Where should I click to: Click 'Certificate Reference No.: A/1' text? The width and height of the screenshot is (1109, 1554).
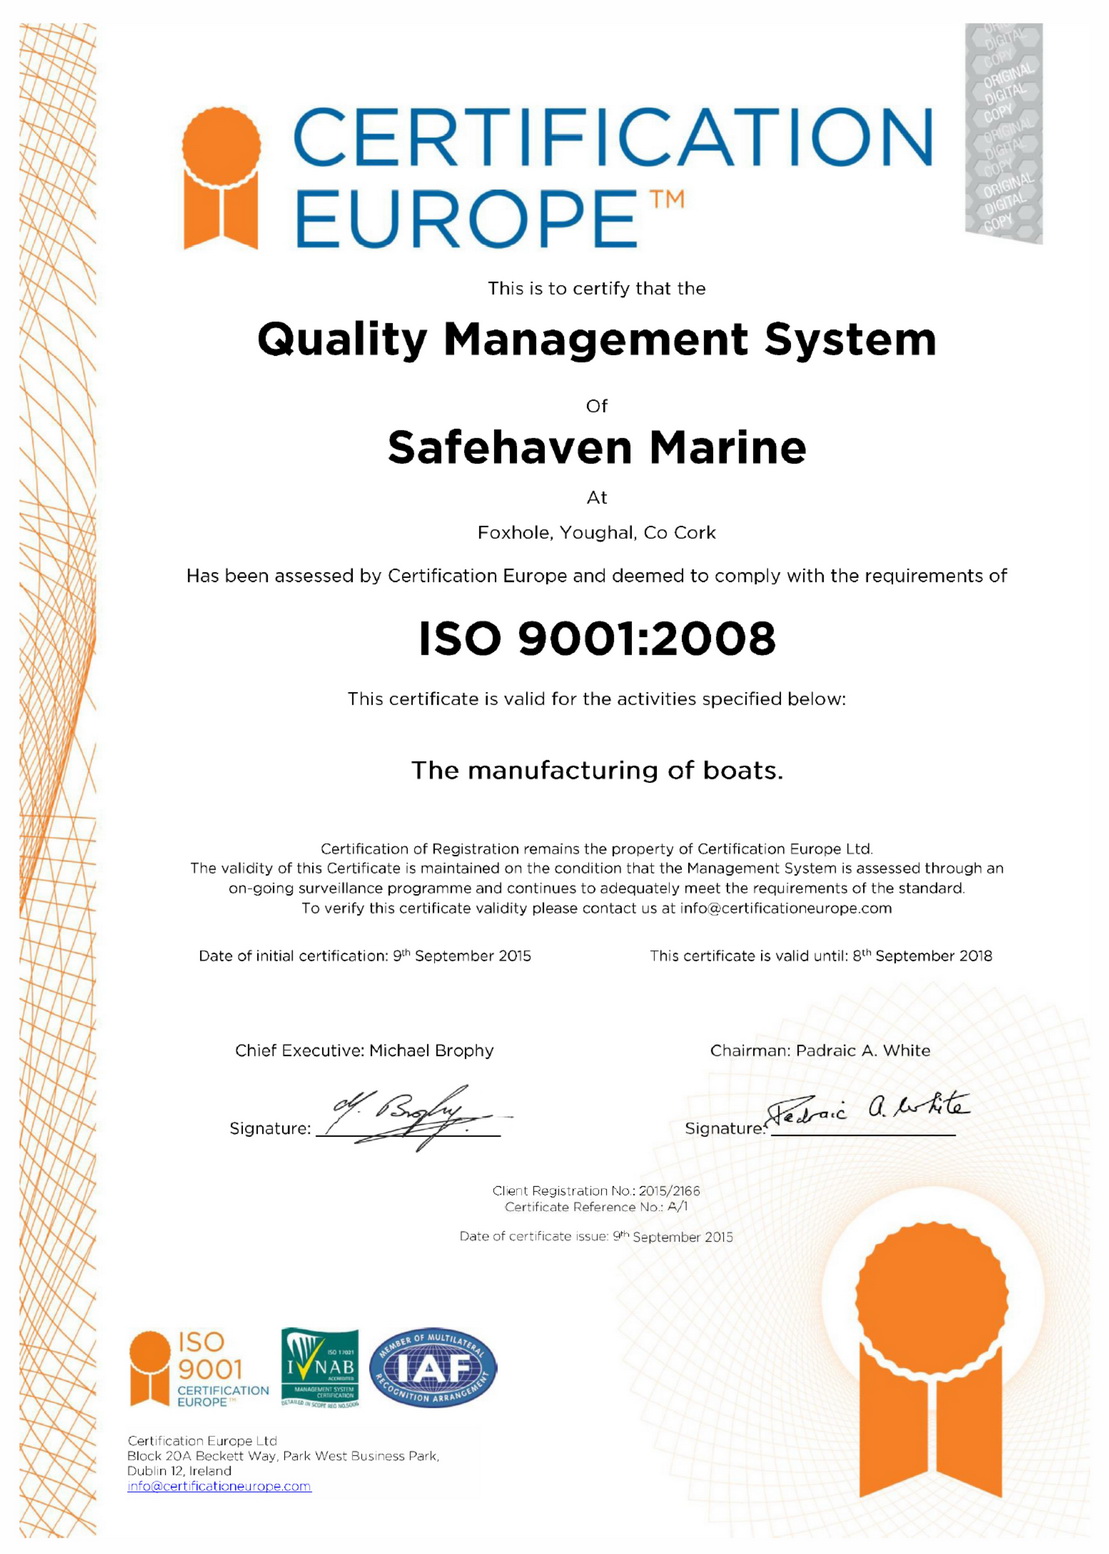pyautogui.click(x=596, y=1207)
